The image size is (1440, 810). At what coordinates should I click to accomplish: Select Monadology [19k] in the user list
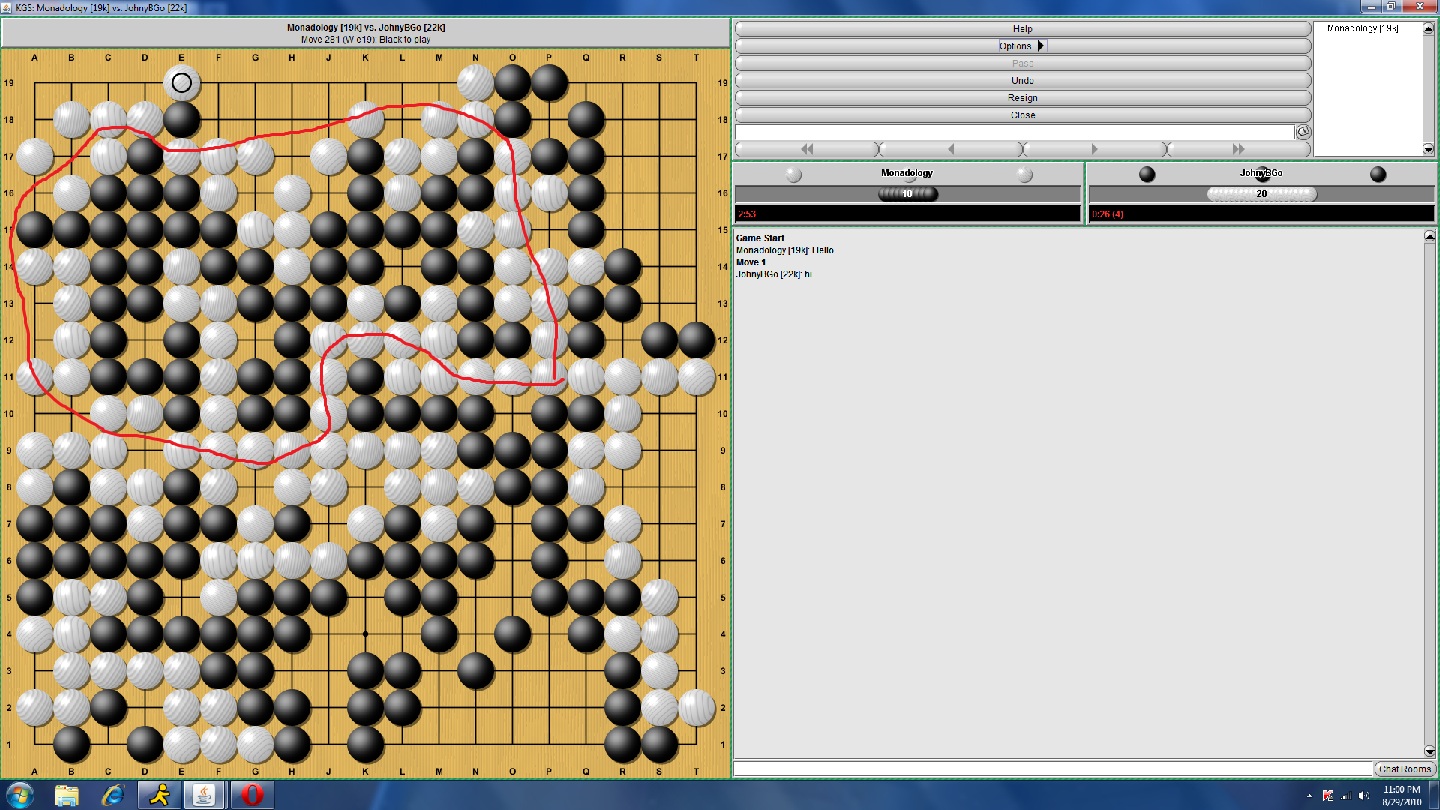pyautogui.click(x=1361, y=29)
